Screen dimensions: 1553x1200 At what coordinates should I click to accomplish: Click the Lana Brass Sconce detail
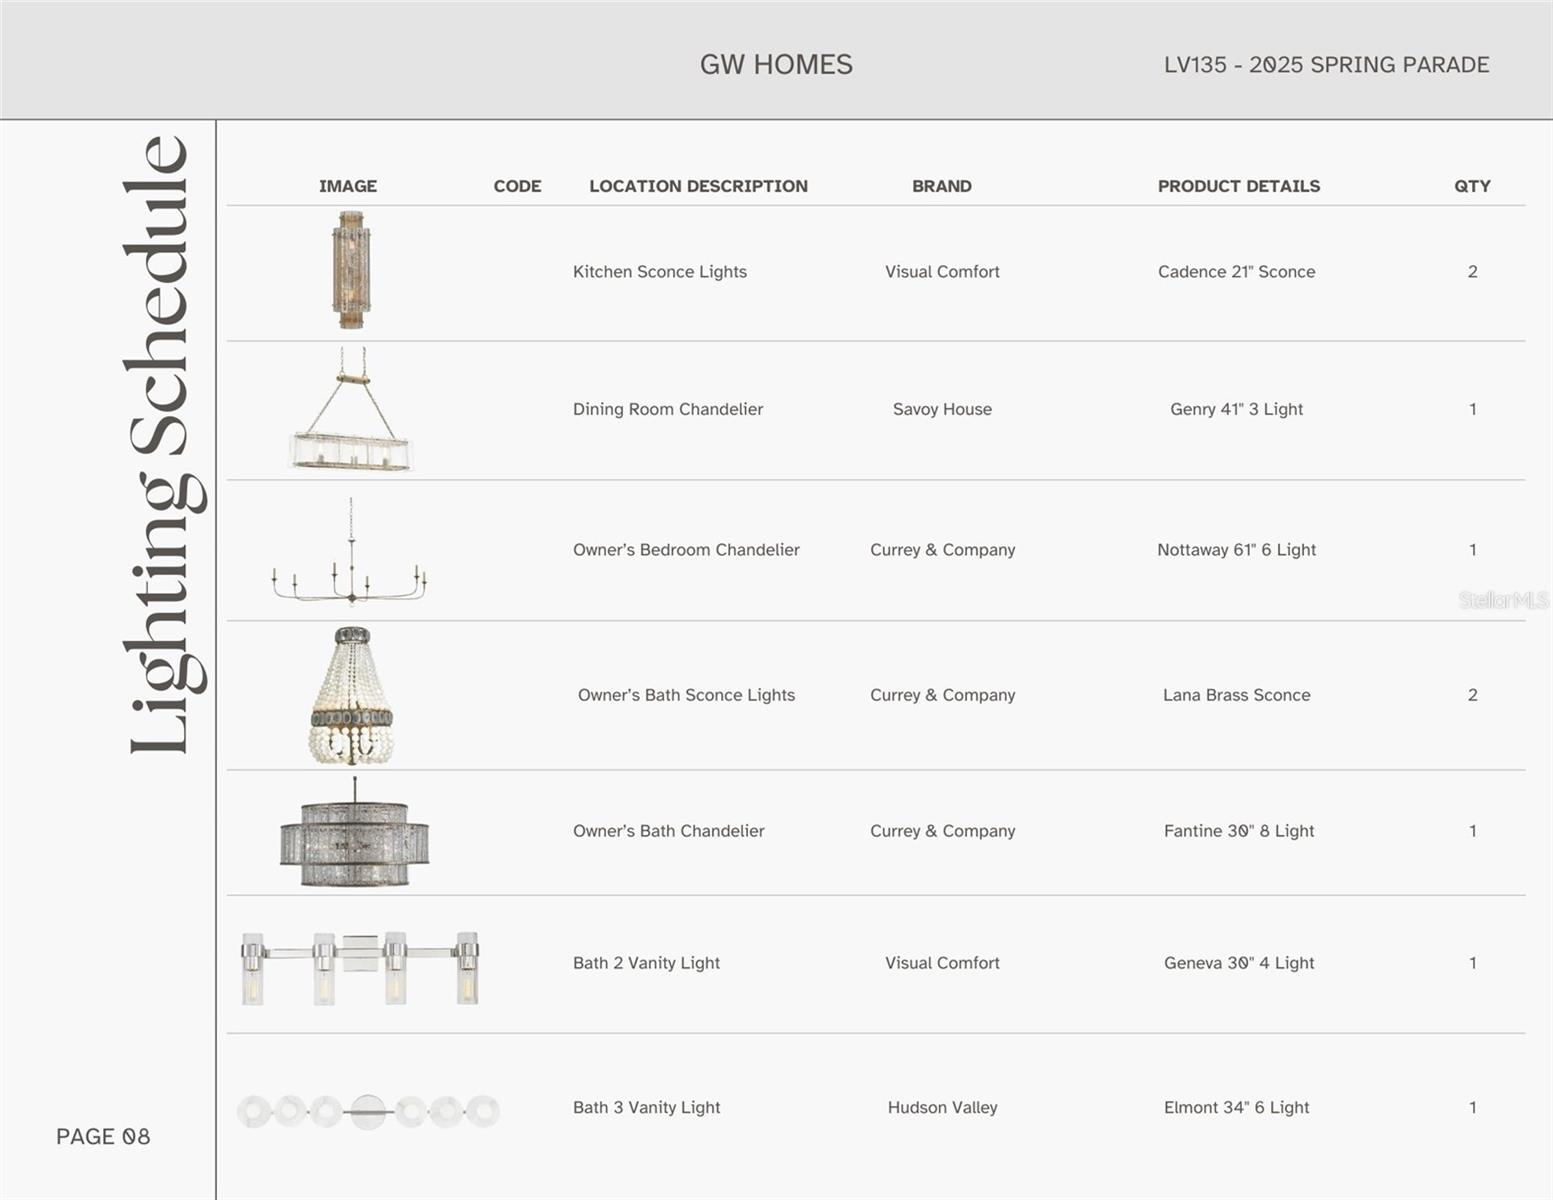click(x=1237, y=695)
